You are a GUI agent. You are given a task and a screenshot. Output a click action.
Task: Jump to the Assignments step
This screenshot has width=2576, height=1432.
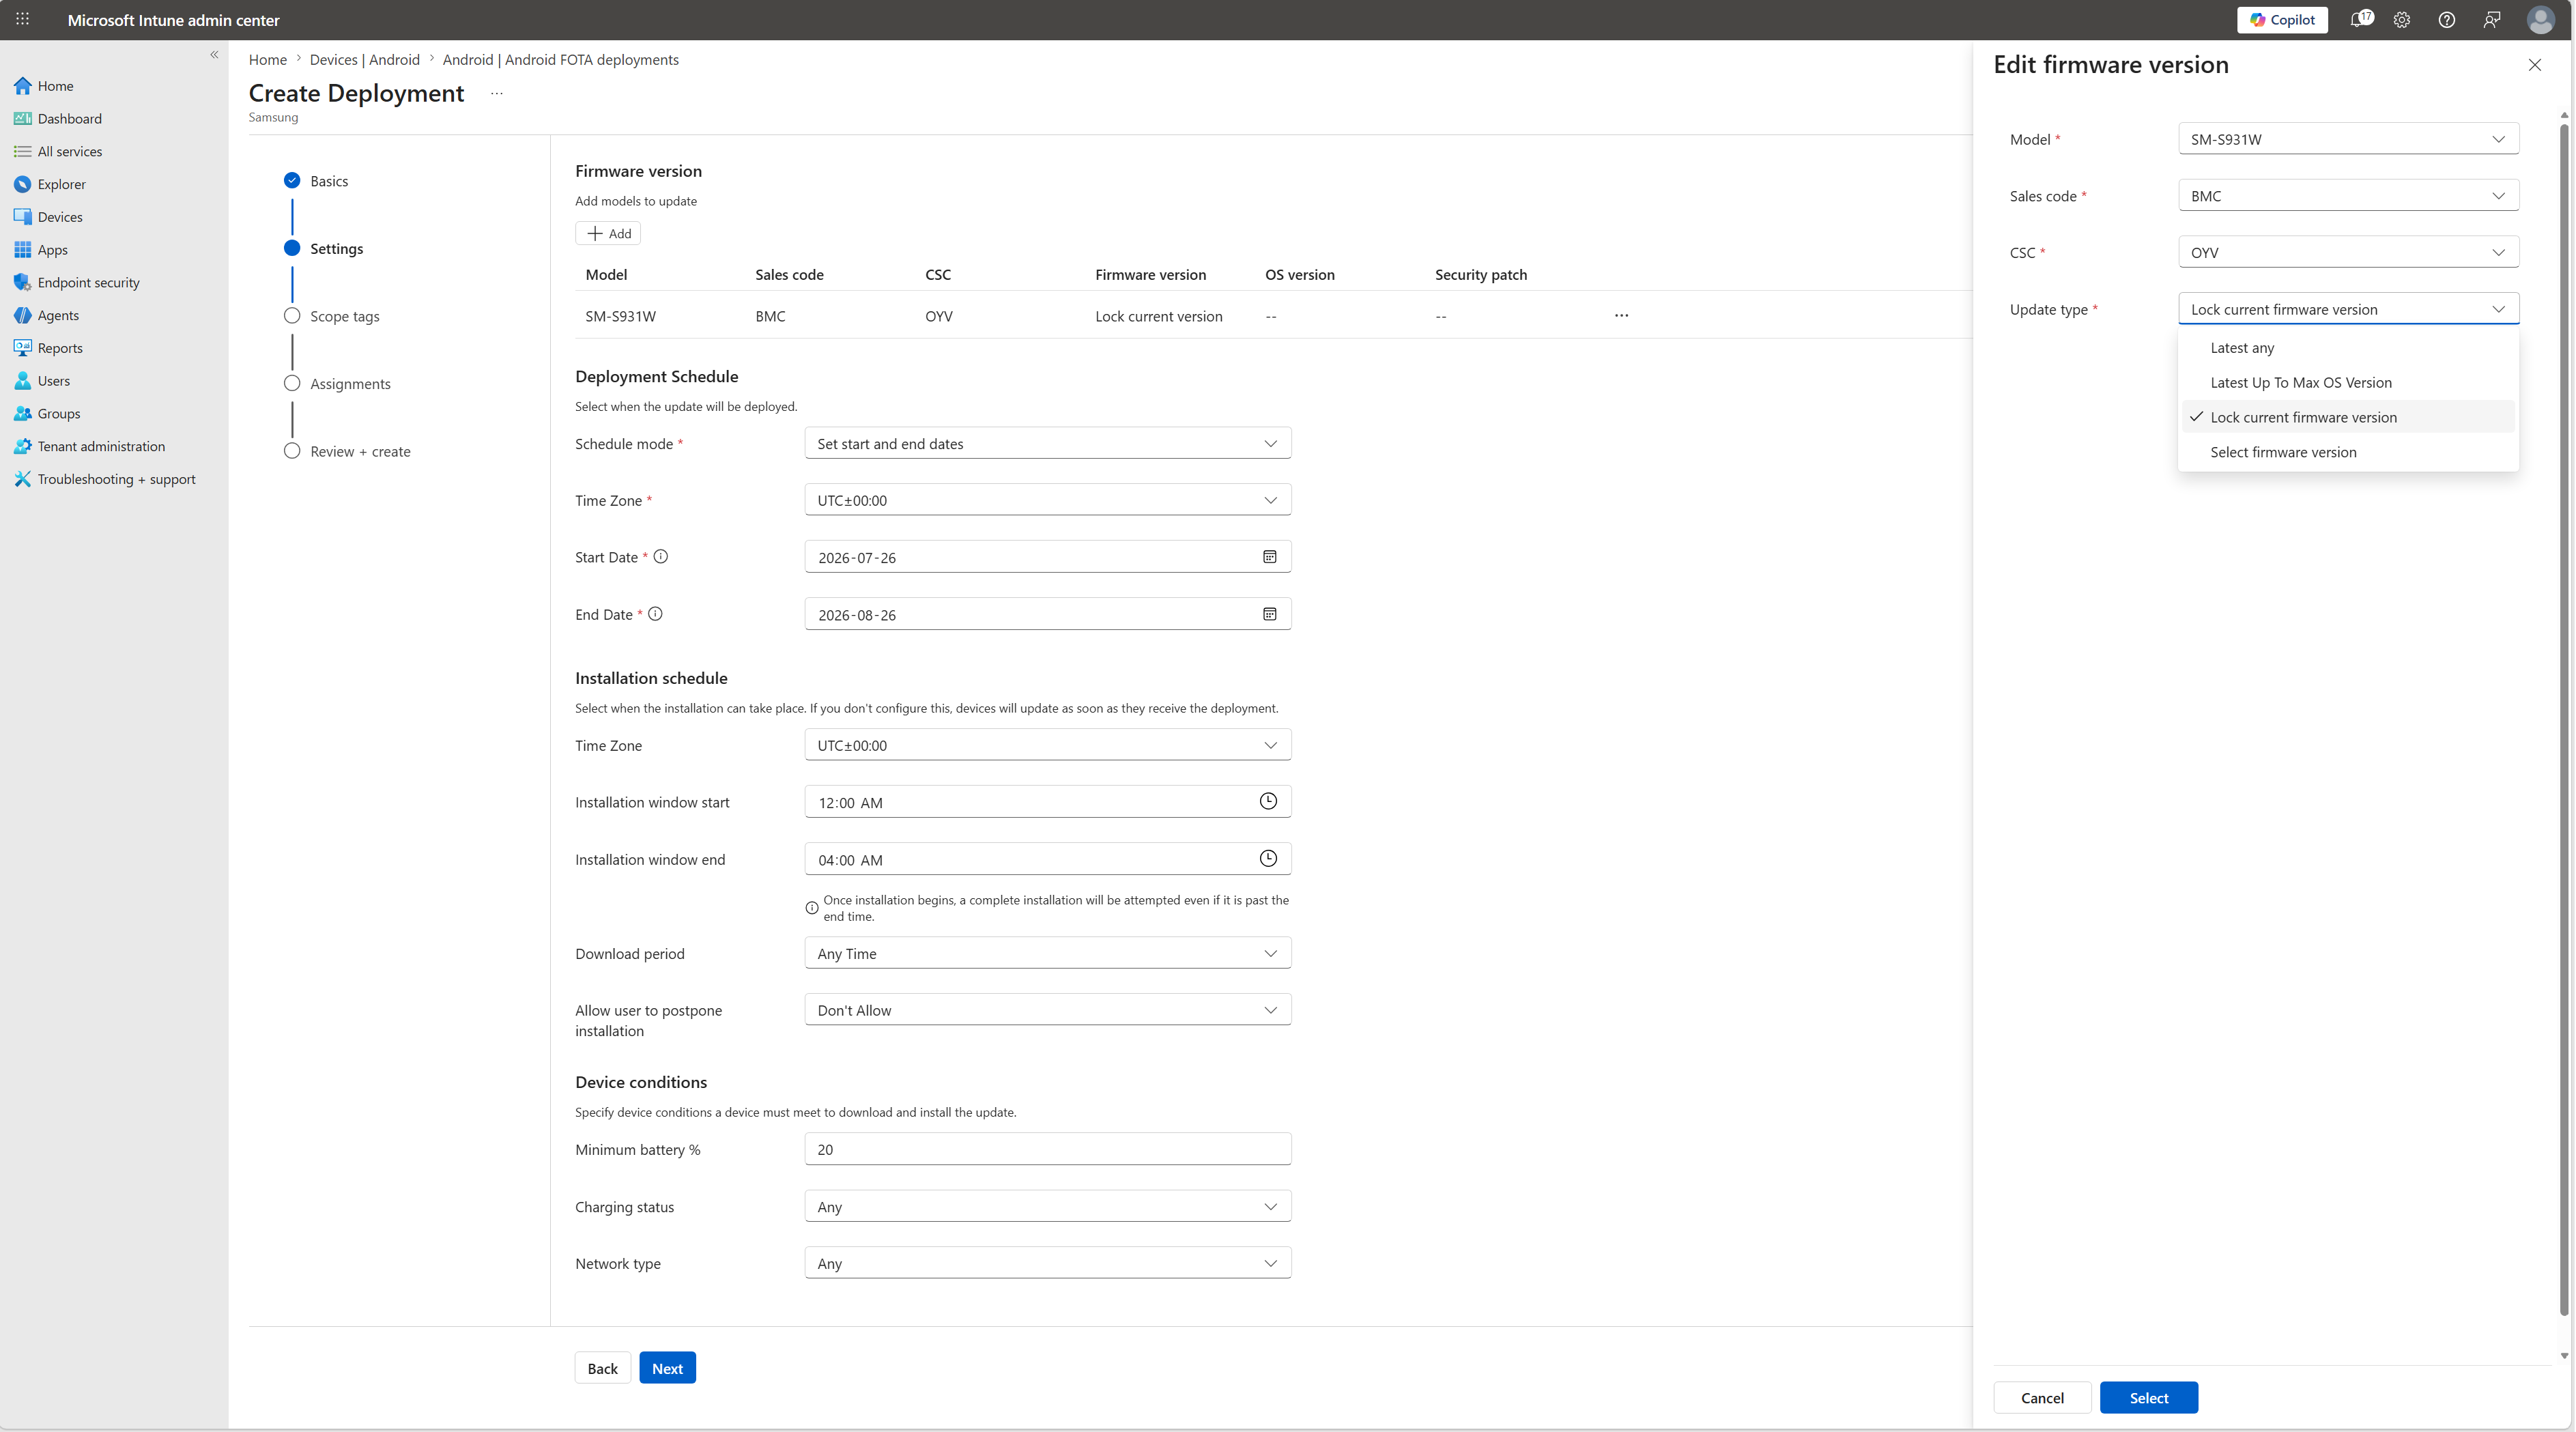338,384
